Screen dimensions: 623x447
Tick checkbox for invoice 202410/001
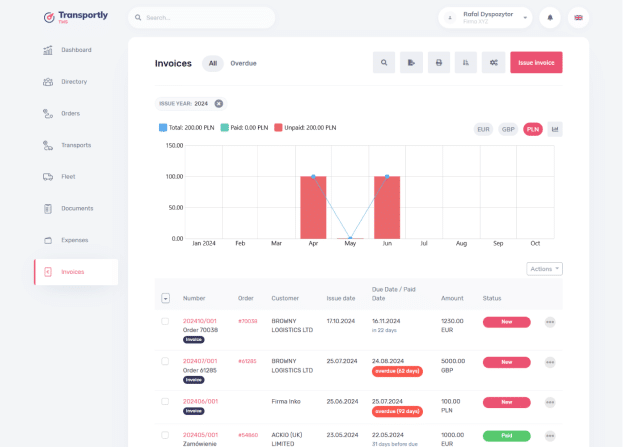pyautogui.click(x=165, y=321)
